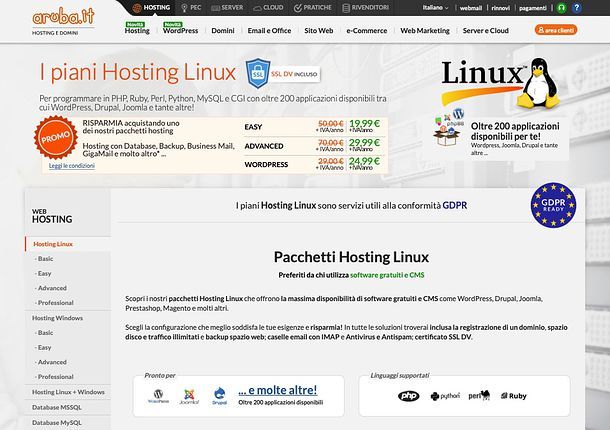
Task: Select Professional under Hosting Windows
Action: pos(55,377)
